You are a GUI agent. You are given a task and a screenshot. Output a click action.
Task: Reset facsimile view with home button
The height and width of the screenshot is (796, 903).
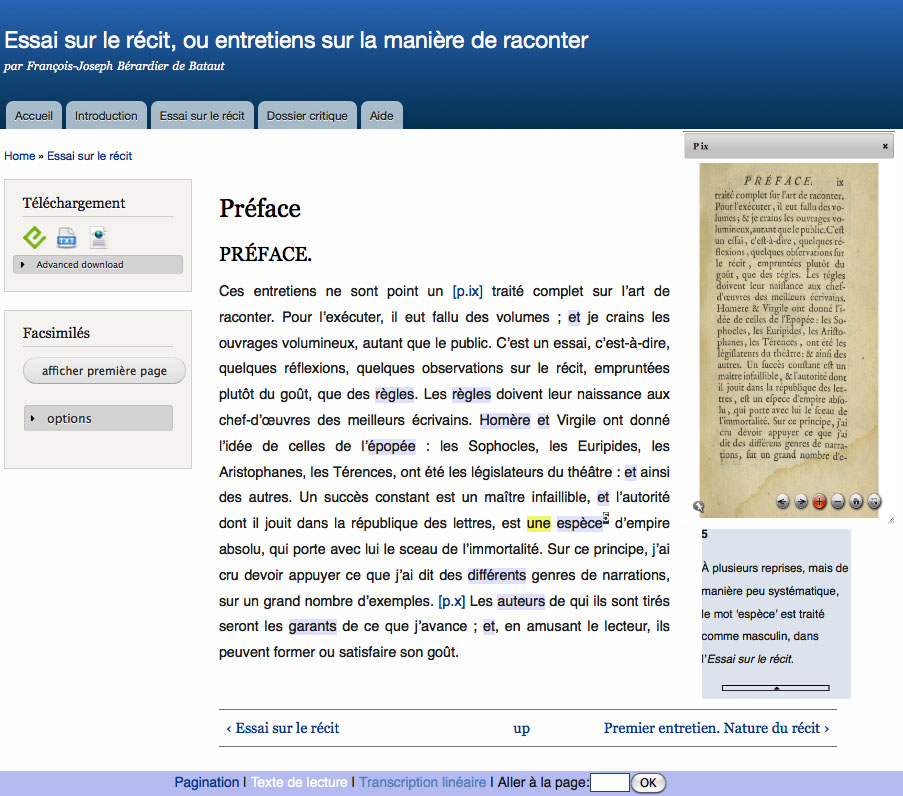pyautogui.click(x=856, y=502)
